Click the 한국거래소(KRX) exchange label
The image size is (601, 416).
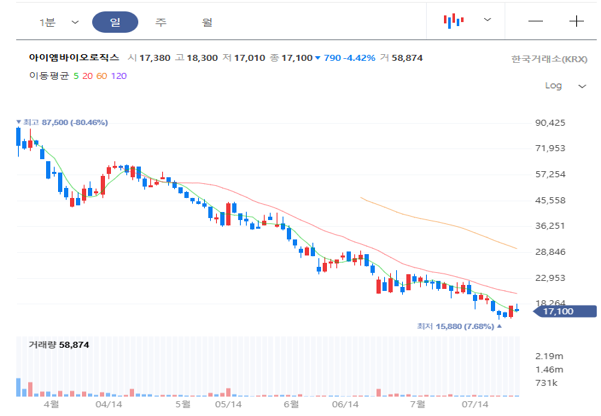[549, 59]
